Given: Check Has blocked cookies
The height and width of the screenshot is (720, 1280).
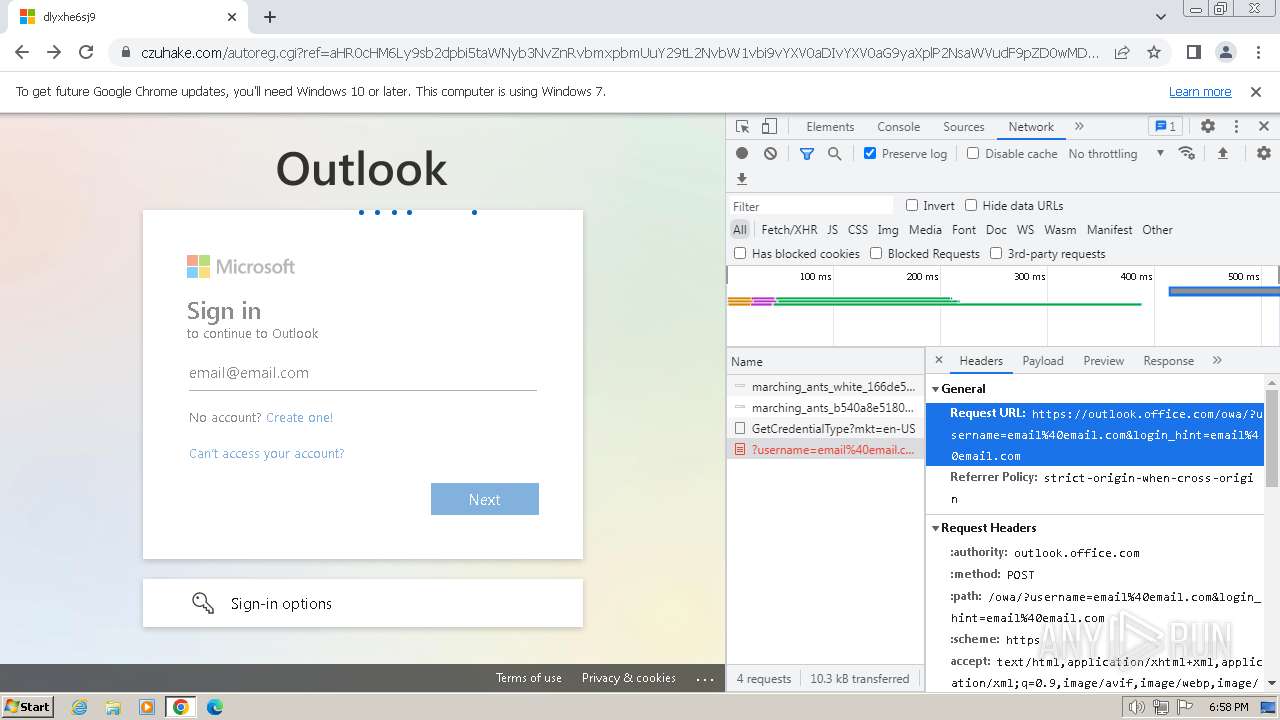Looking at the screenshot, I should click(740, 253).
